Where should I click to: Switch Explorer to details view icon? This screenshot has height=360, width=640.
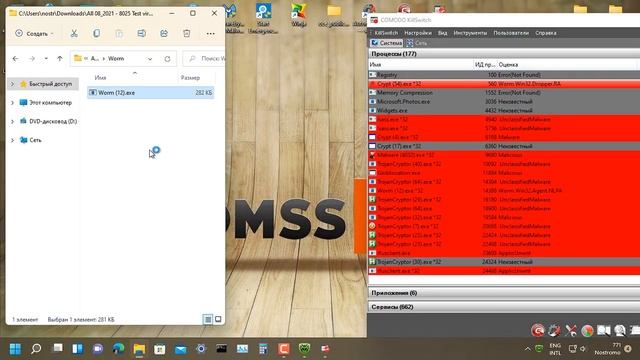208,319
